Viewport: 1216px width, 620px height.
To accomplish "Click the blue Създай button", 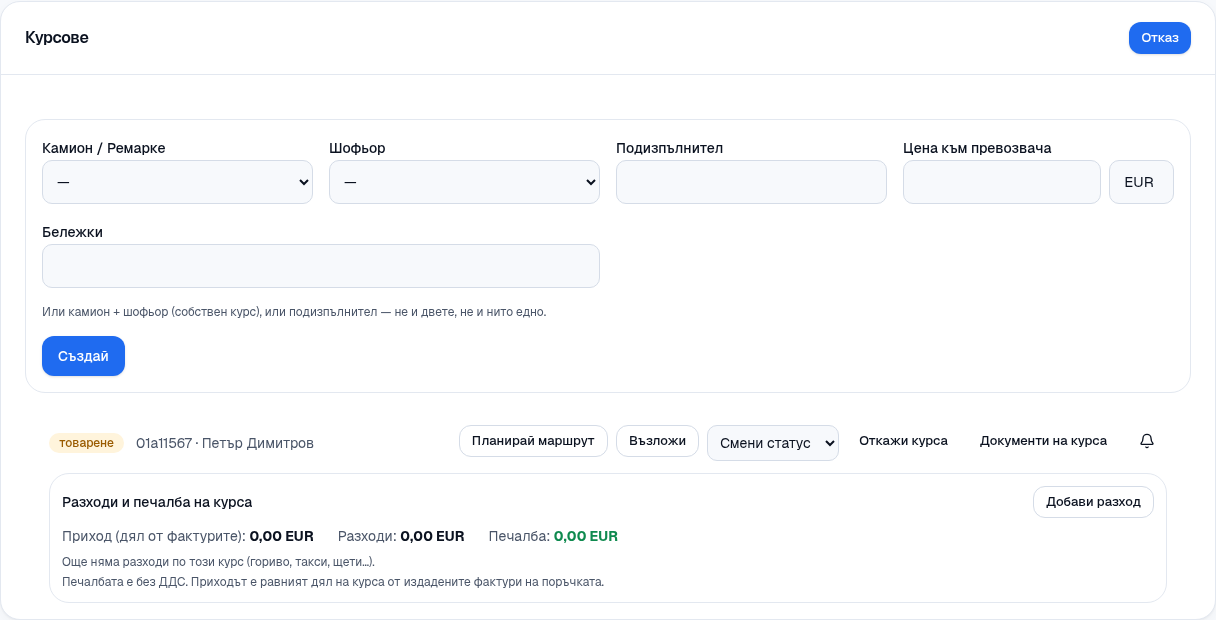I will click(x=83, y=356).
